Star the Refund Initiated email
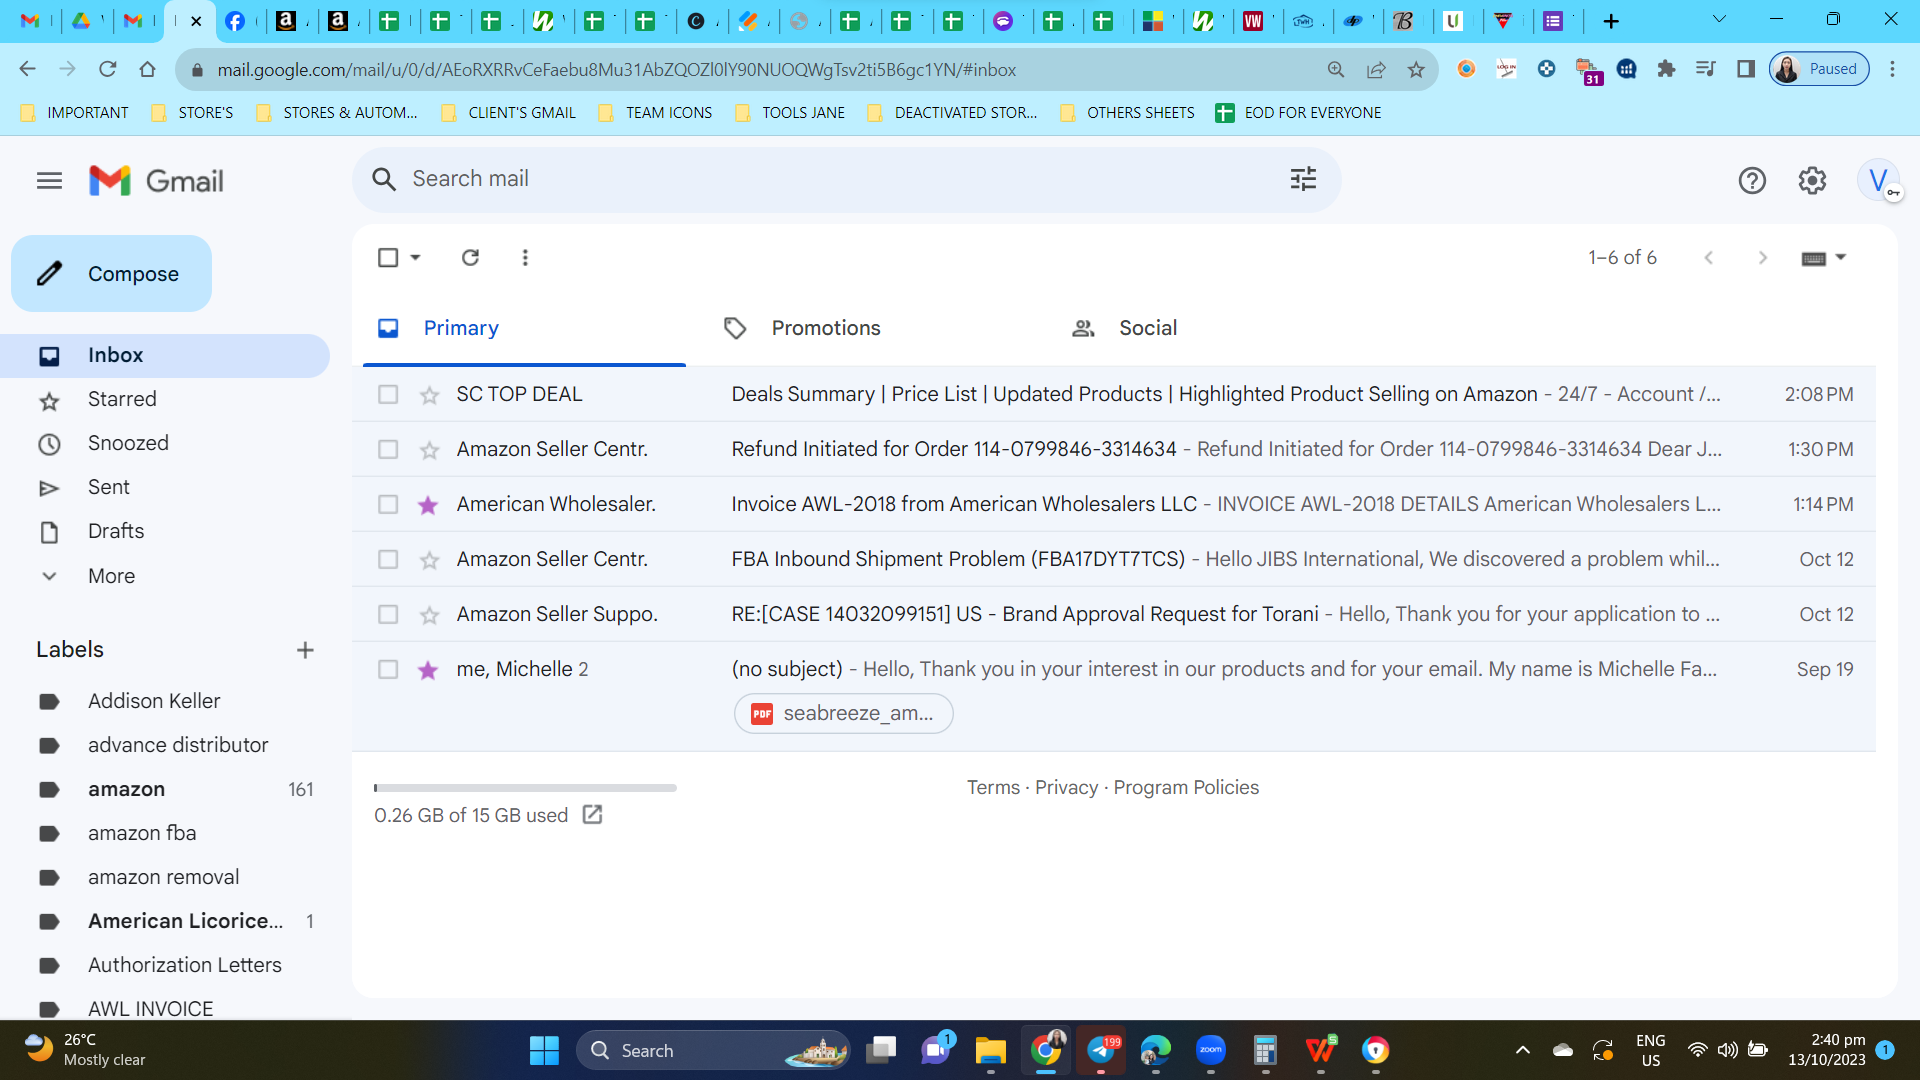Screen dimensions: 1920x1080 [430, 450]
